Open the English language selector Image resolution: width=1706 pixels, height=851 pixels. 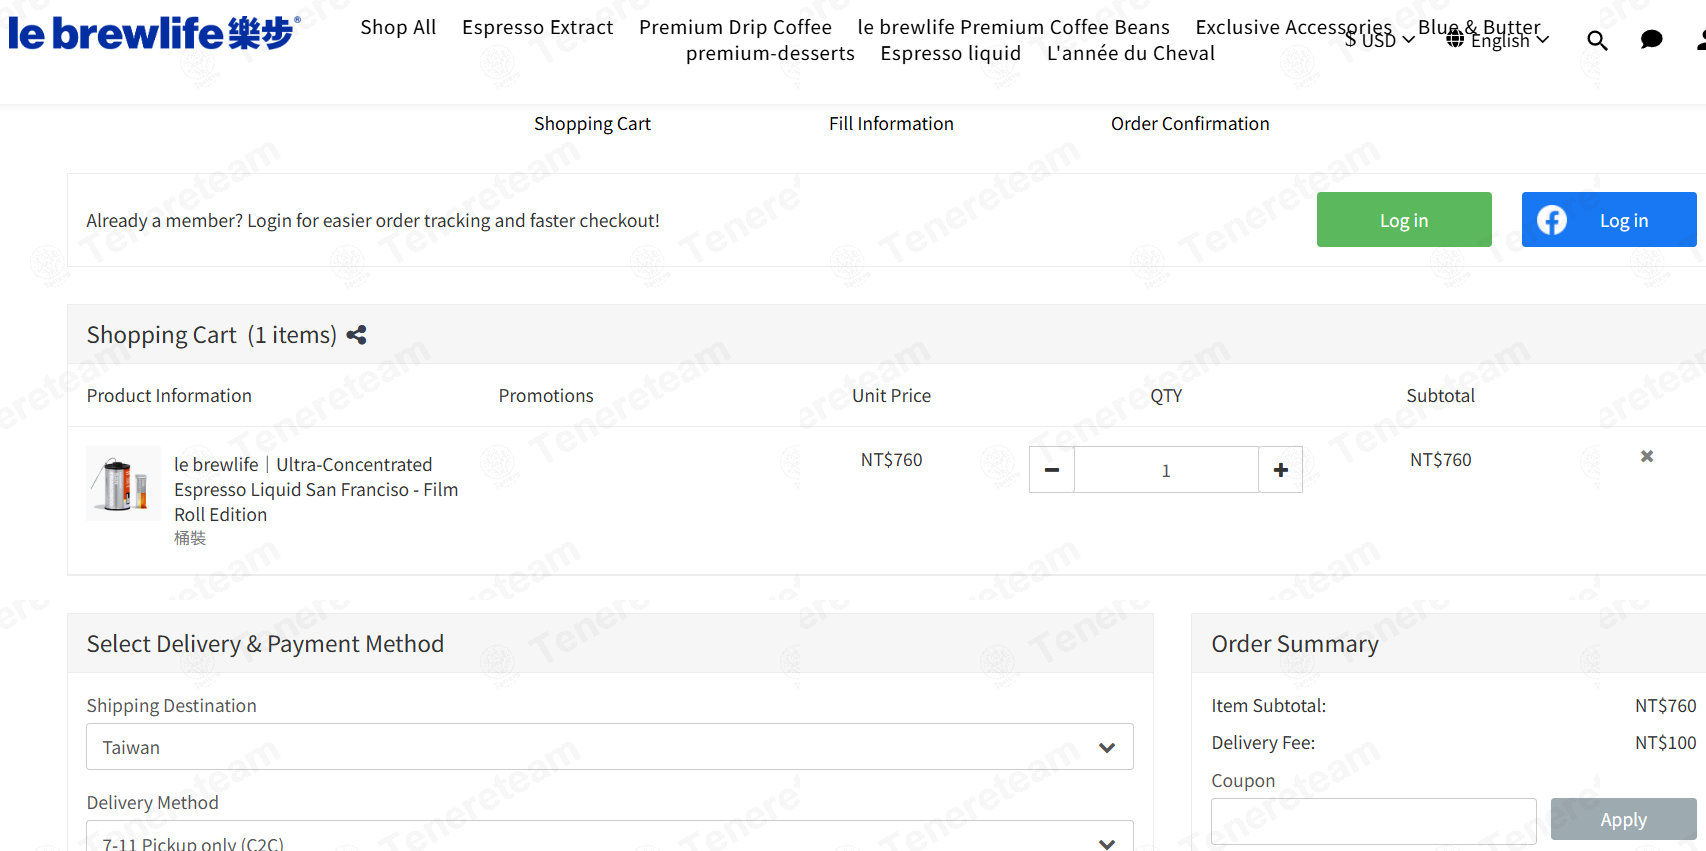[1498, 40]
